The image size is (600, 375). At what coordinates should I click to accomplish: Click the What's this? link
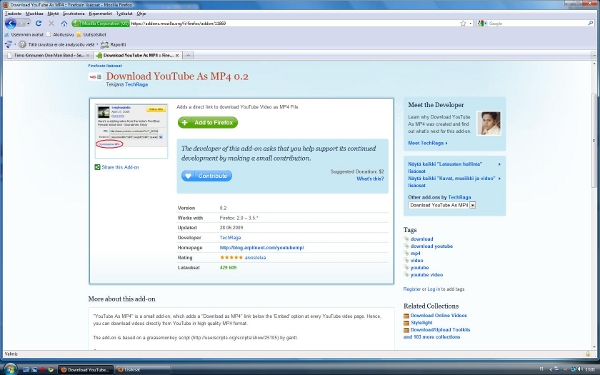pyautogui.click(x=370, y=179)
